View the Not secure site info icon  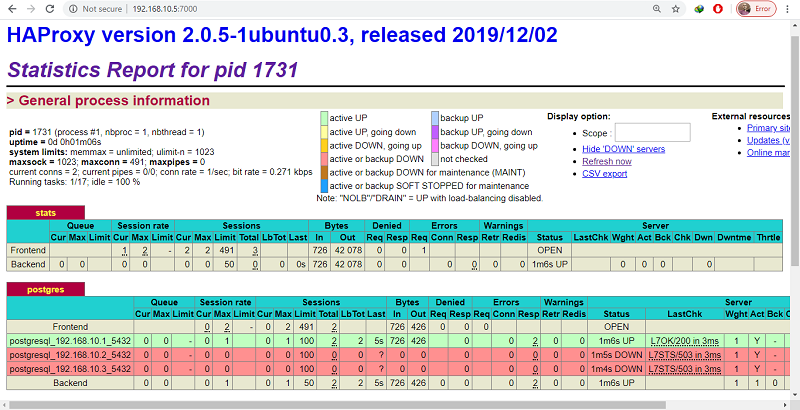coord(73,9)
